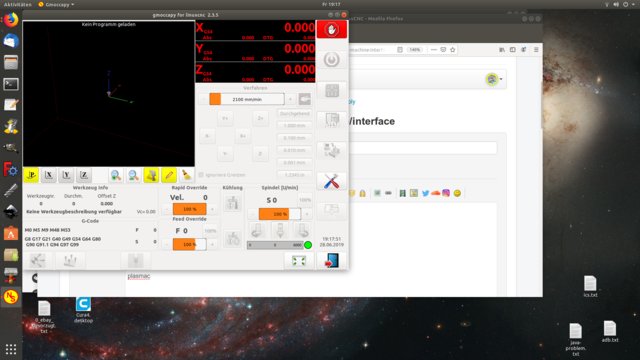The image size is (640, 360).
Task: Adjust the Spindel override slider
Action: pos(280,214)
